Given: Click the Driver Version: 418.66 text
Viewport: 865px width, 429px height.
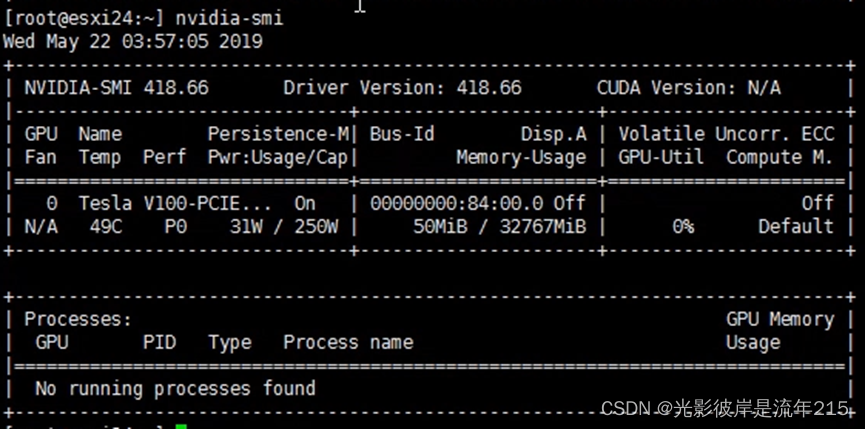Looking at the screenshot, I should click(x=402, y=88).
